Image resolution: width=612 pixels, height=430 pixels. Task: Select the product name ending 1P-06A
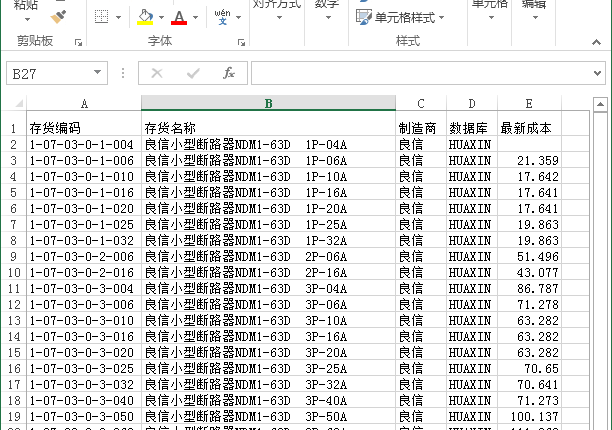(268, 160)
